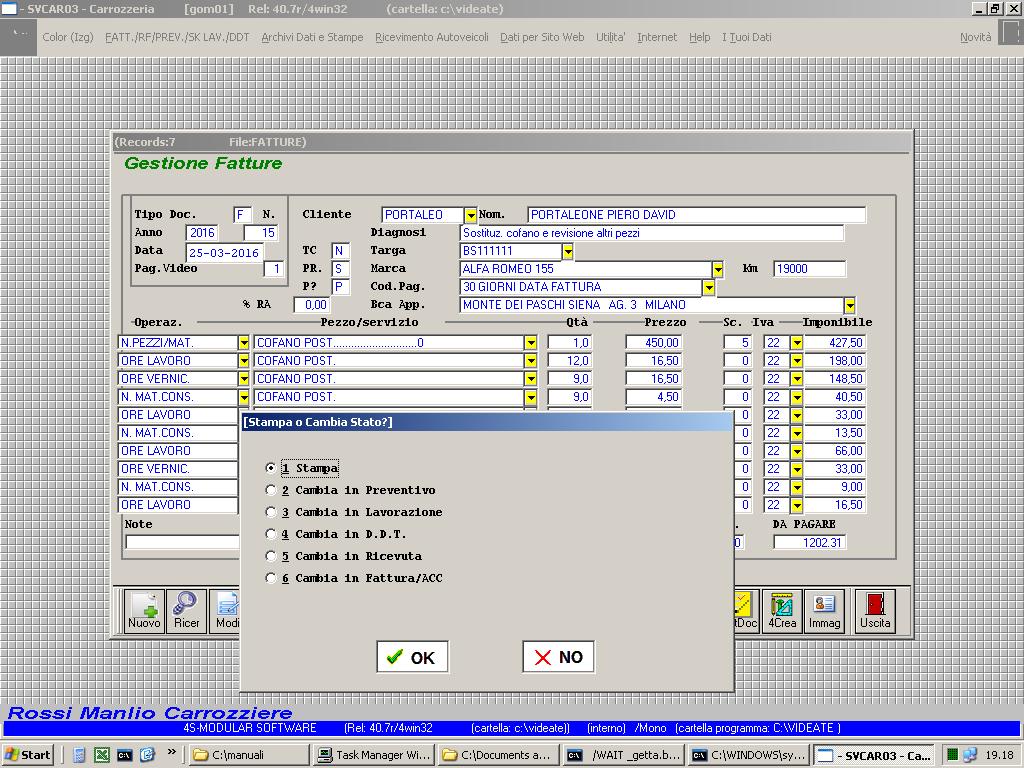Screen dimensions: 1024x768
Task: Confirm the dialog with OK
Action: coord(412,657)
